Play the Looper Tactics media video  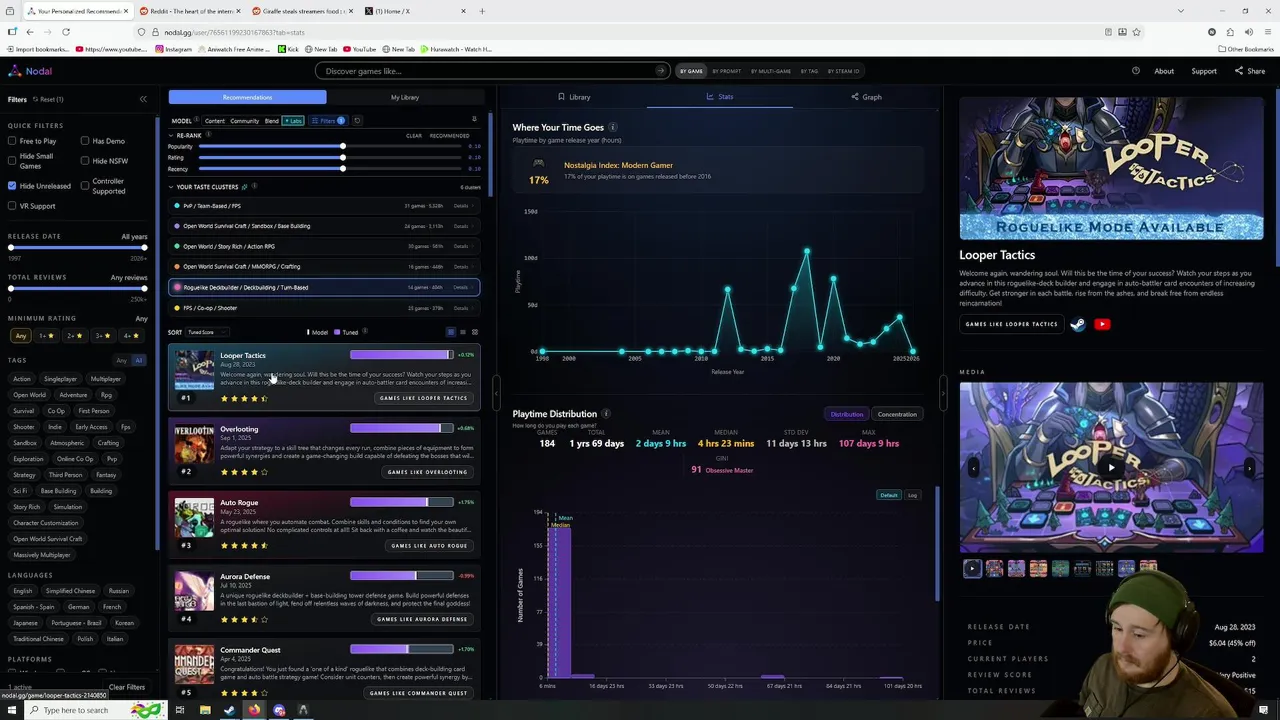tap(1111, 467)
